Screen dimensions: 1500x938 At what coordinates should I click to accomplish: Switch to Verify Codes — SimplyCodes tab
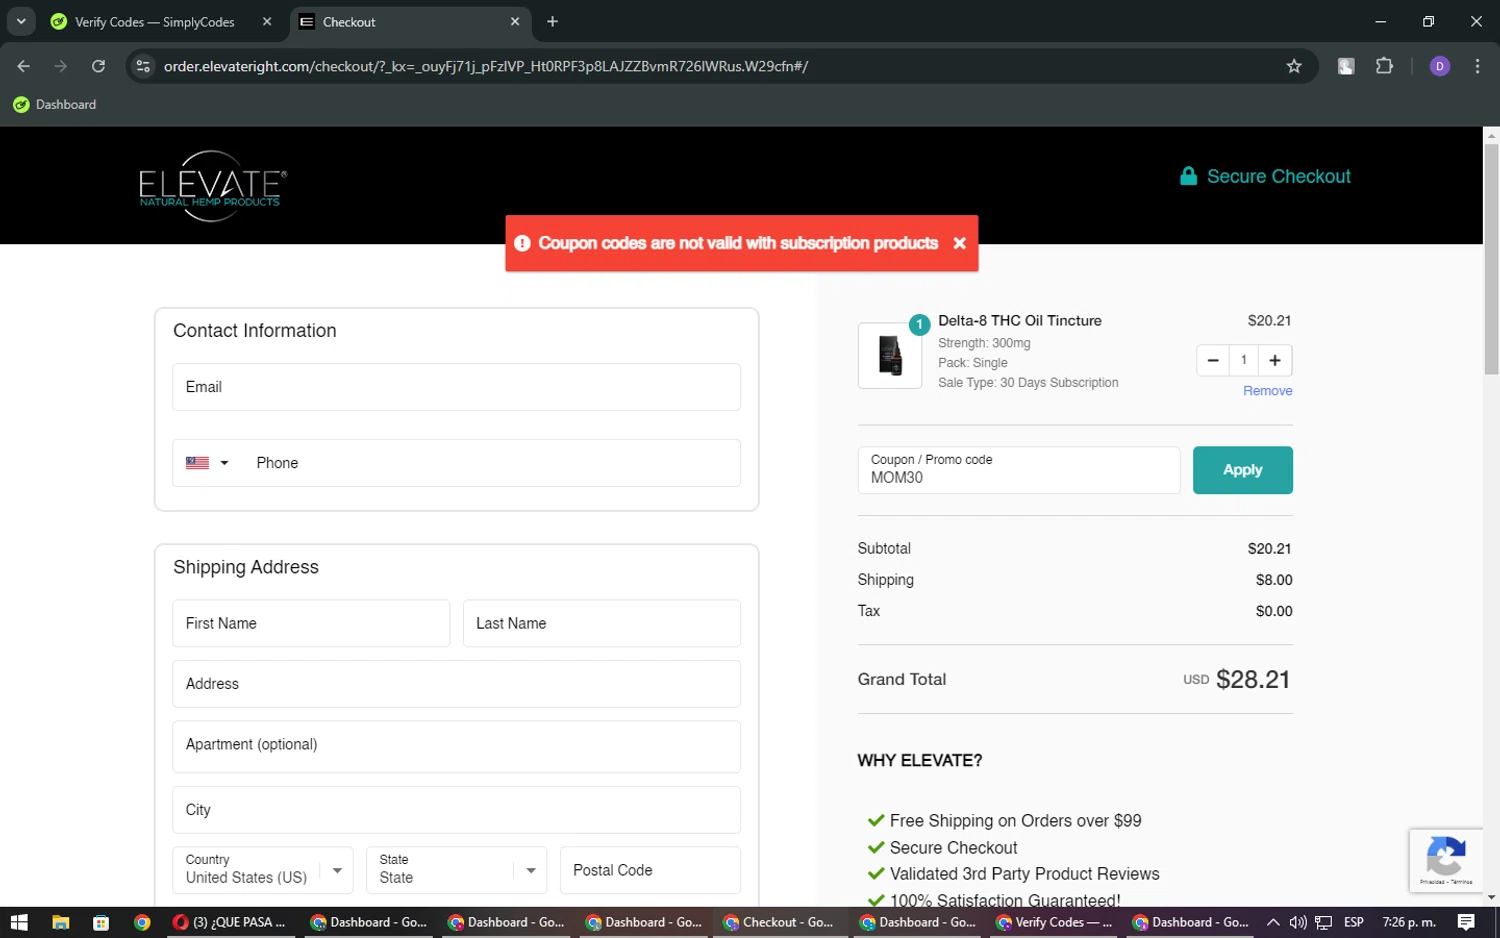coord(154,22)
